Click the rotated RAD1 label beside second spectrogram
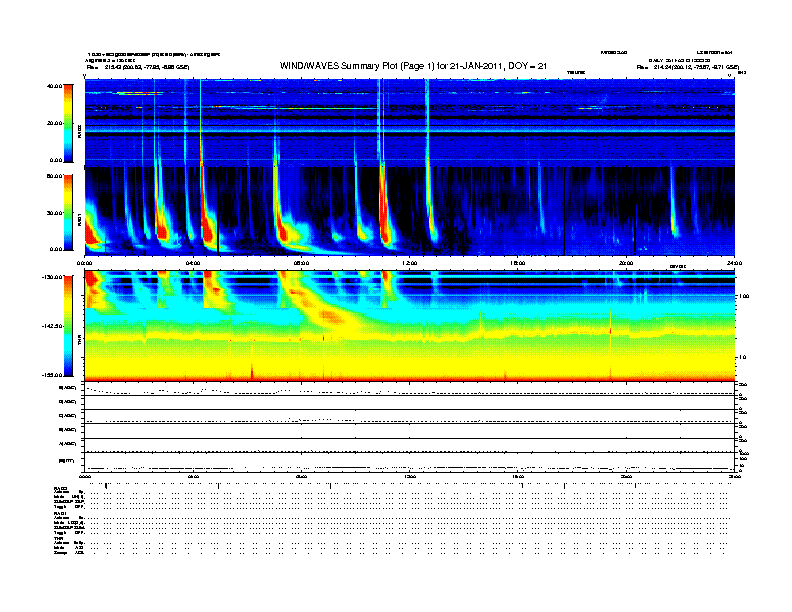 coord(79,220)
